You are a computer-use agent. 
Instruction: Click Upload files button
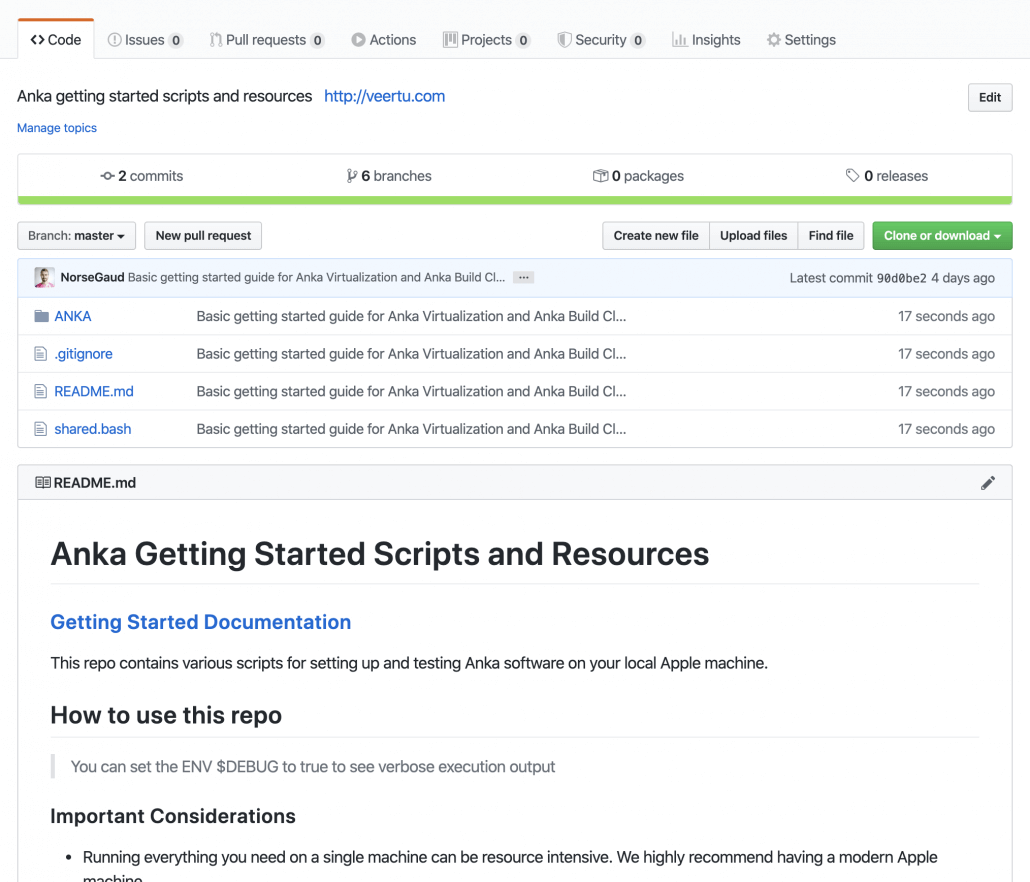(753, 236)
